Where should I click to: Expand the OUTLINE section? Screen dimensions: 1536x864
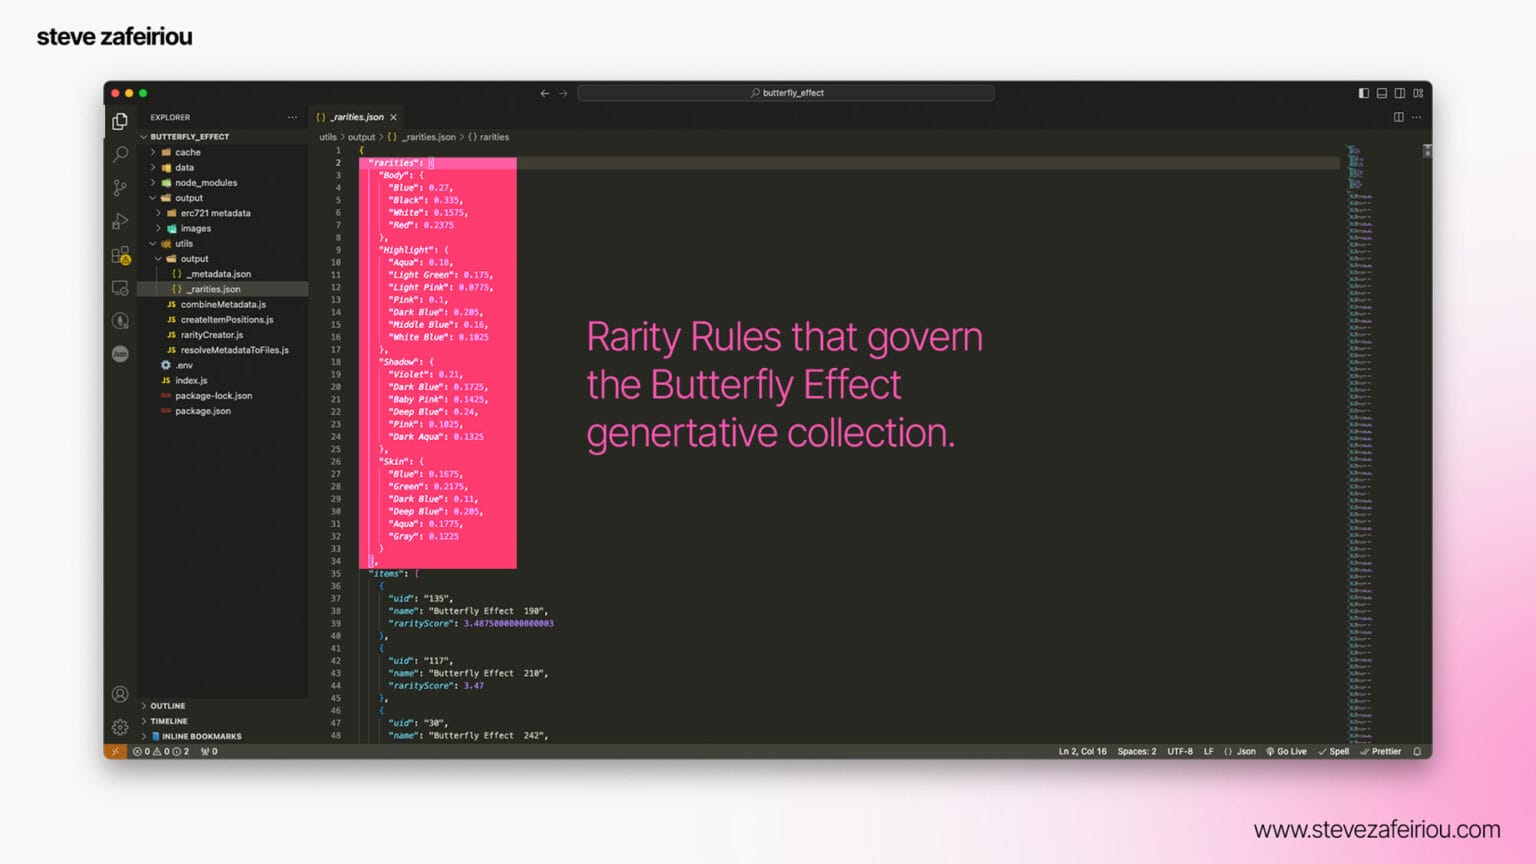(167, 706)
